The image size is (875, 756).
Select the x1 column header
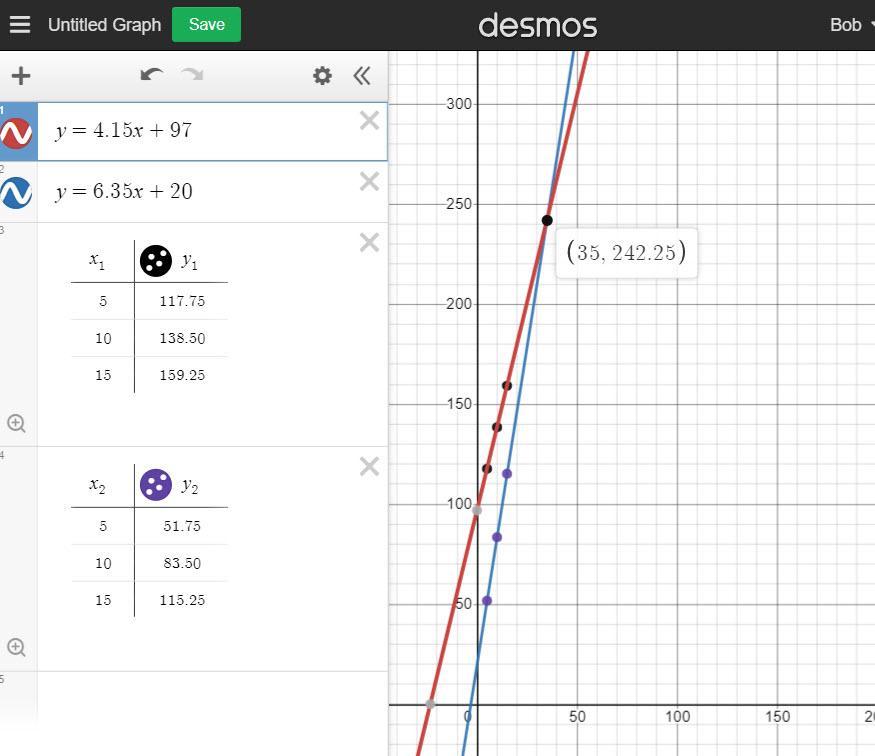pos(97,260)
